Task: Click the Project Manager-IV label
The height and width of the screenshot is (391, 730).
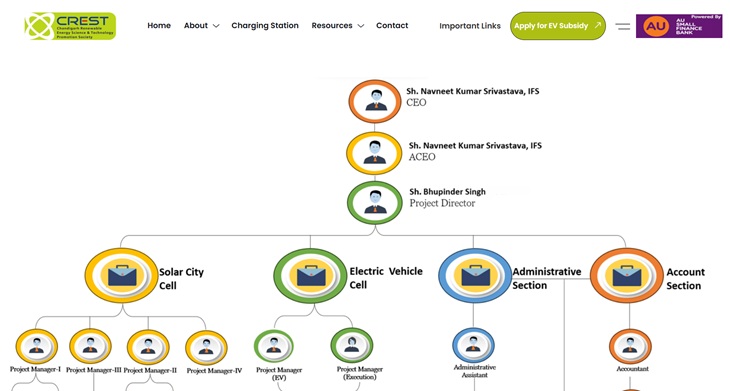Action: coord(214,371)
